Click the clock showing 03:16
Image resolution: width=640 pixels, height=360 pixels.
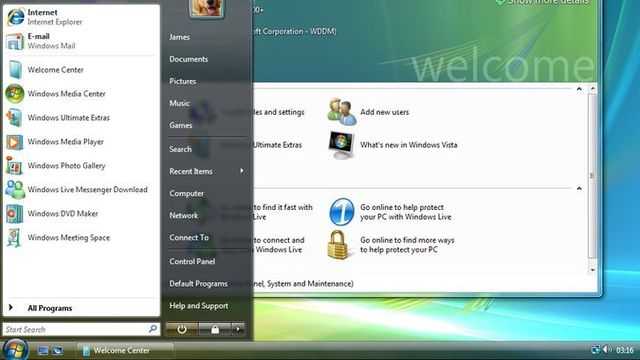pyautogui.click(x=624, y=350)
